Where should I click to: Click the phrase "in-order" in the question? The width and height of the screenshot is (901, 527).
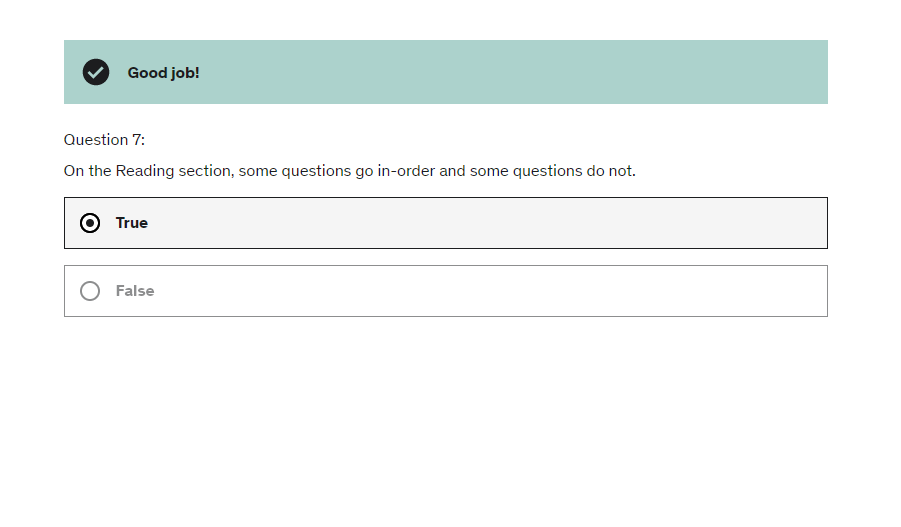(406, 171)
